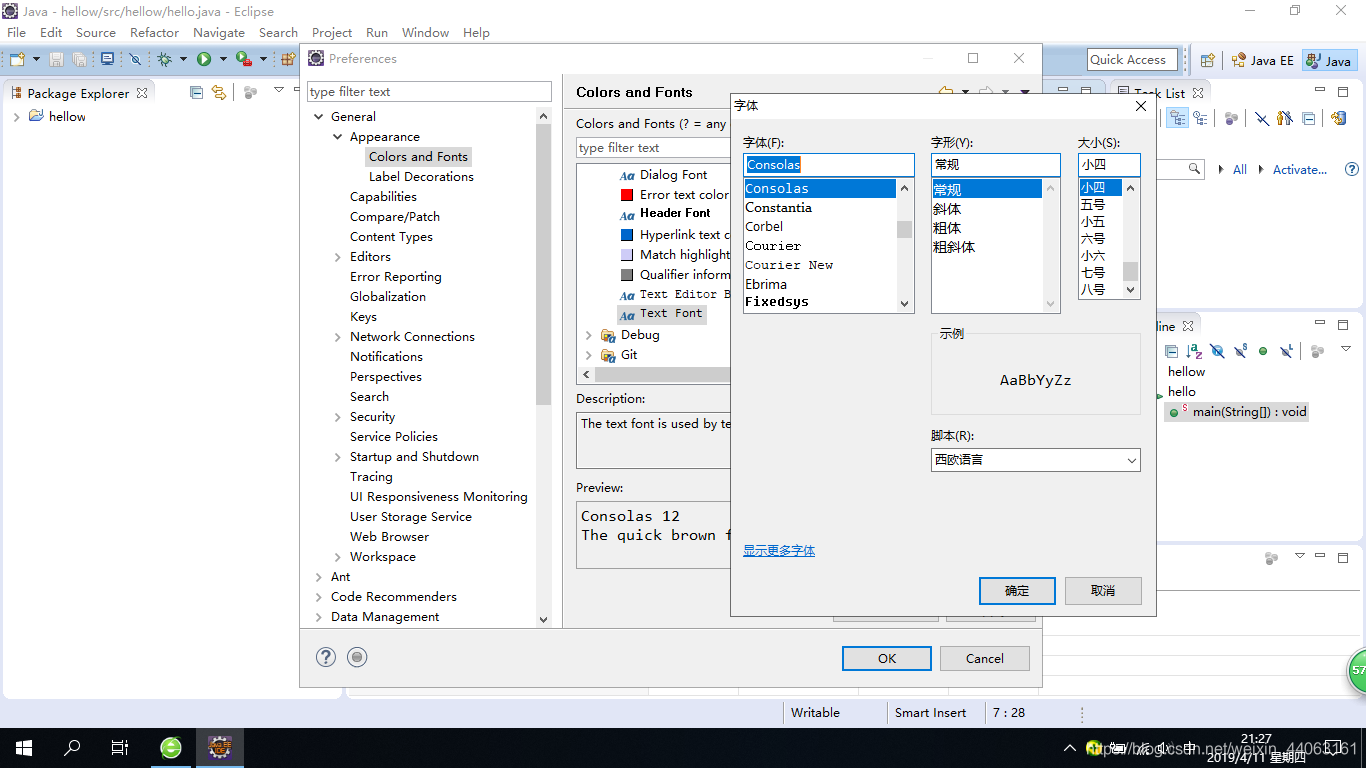Image resolution: width=1366 pixels, height=768 pixels.
Task: Click the blue Hyperlink text color swatch
Action: coord(627,235)
